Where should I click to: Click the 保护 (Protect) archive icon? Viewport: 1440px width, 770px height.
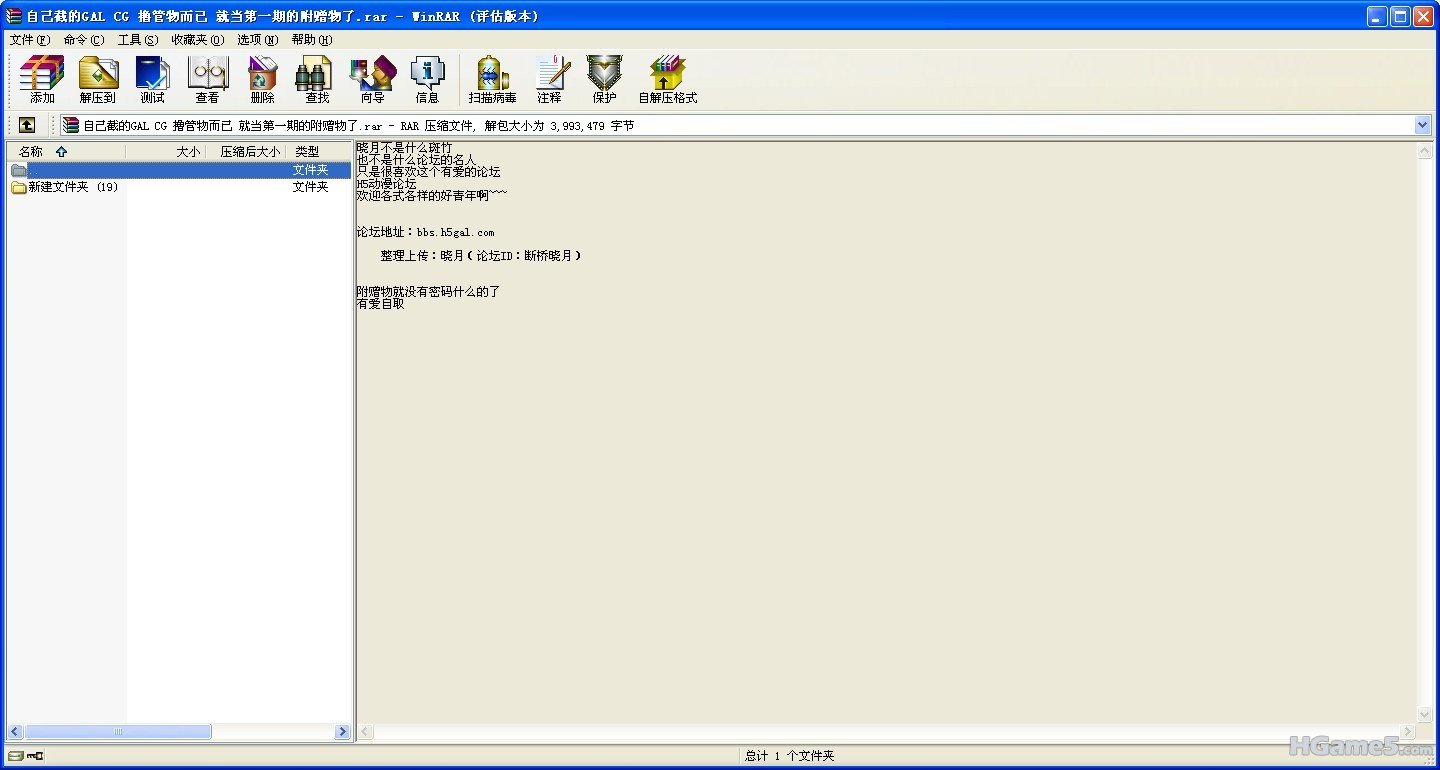604,80
